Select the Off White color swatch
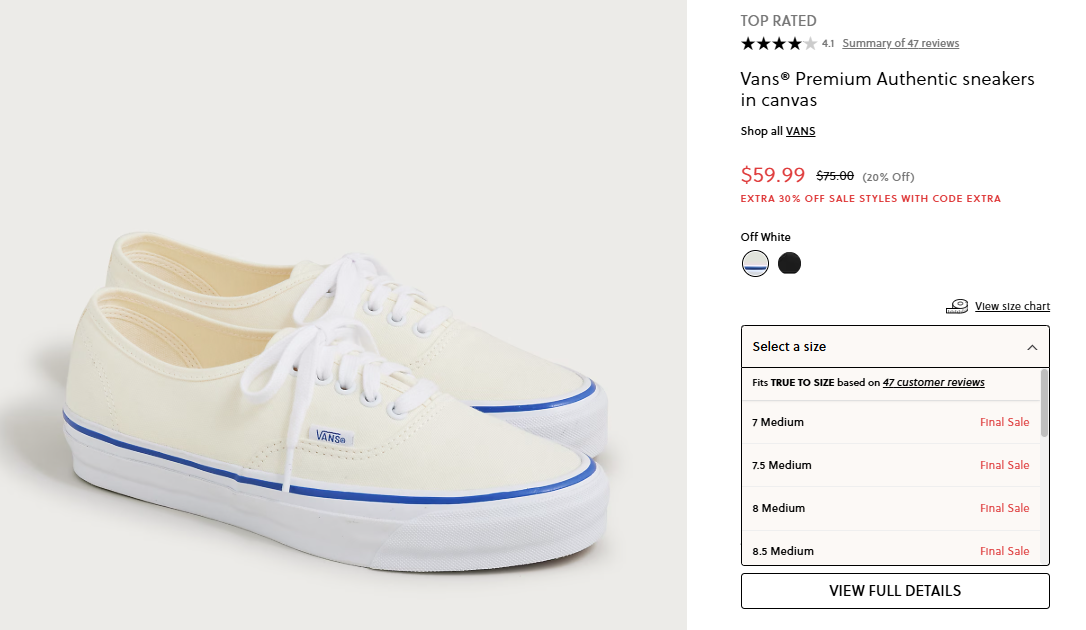 [755, 264]
